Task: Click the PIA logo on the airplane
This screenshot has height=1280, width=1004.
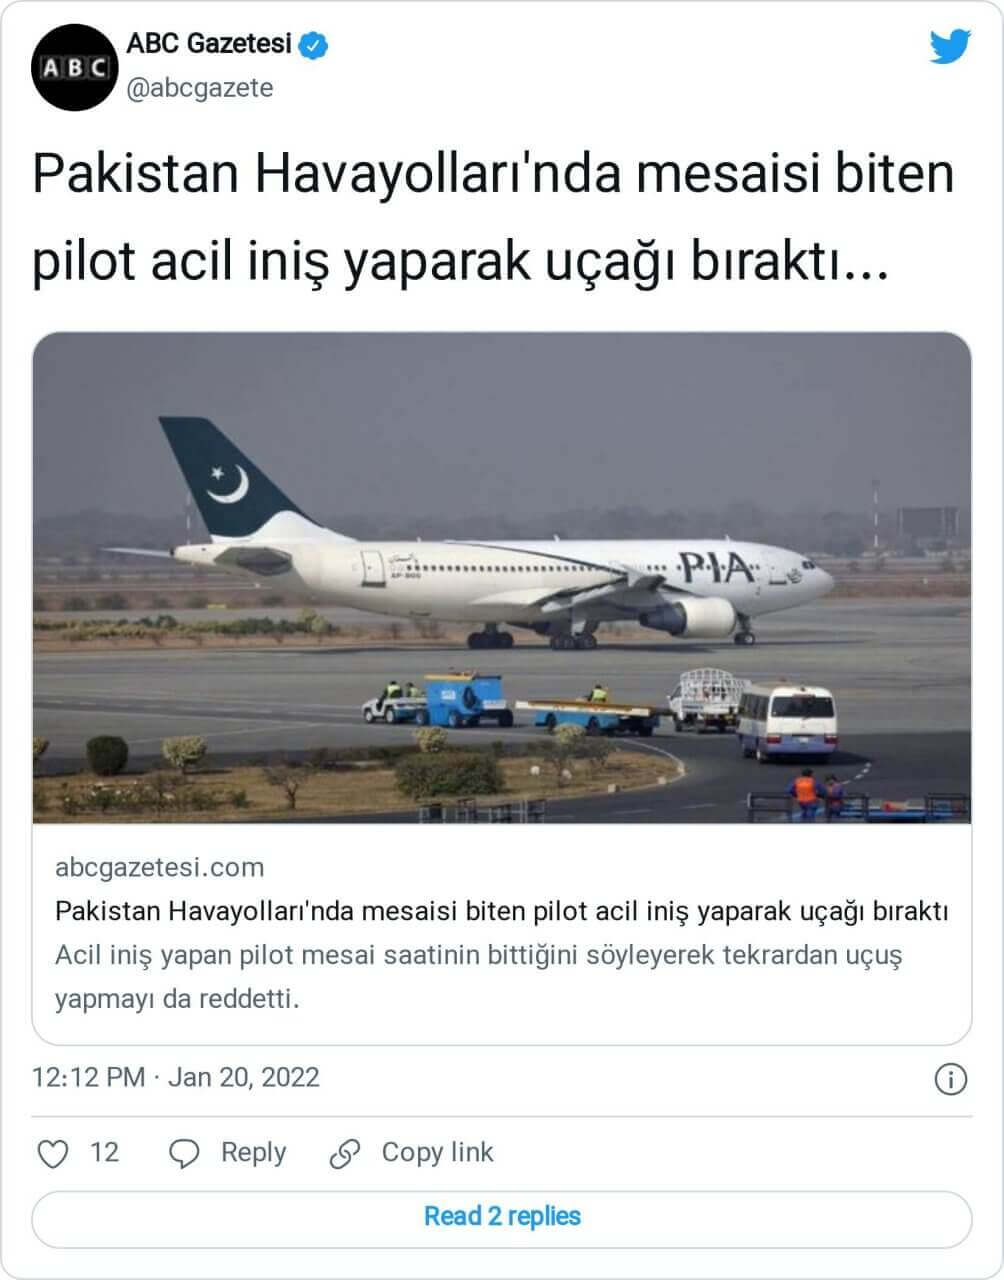Action: [719, 568]
